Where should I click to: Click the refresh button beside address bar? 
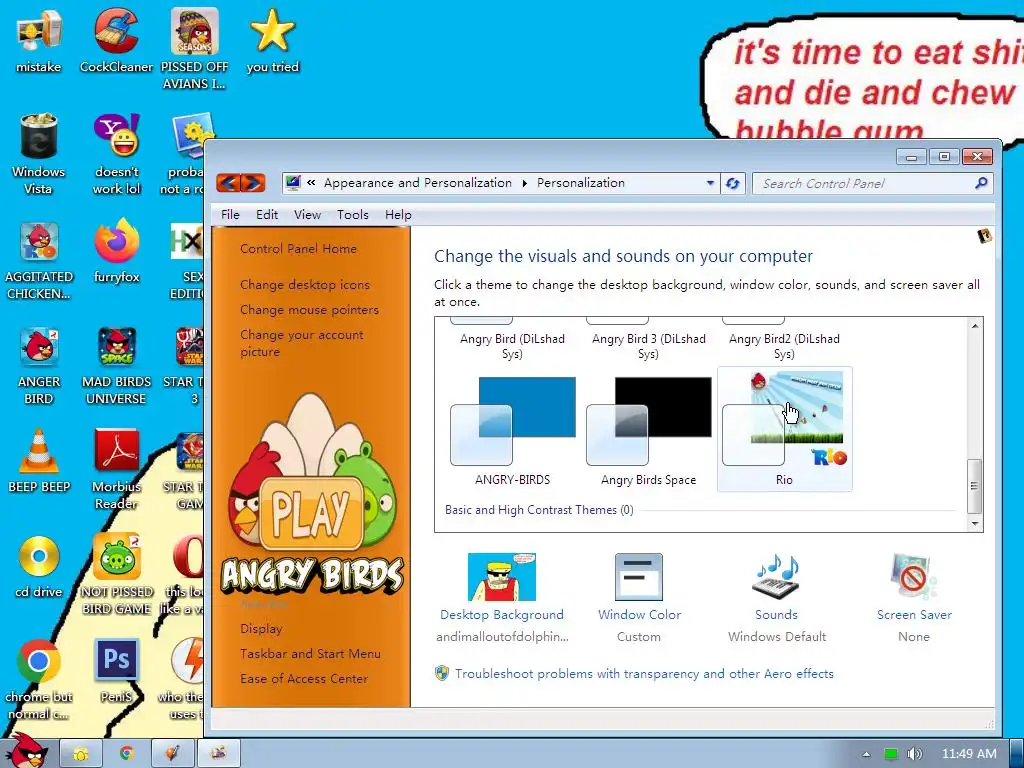pos(733,184)
